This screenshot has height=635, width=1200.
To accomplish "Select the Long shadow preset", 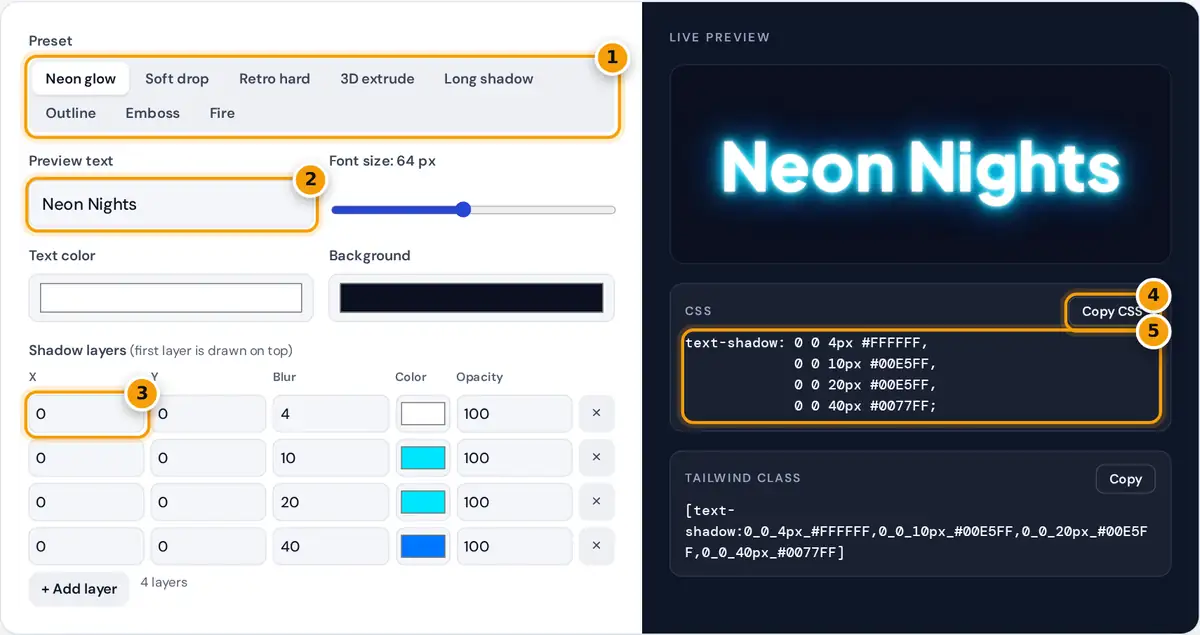I will click(489, 79).
